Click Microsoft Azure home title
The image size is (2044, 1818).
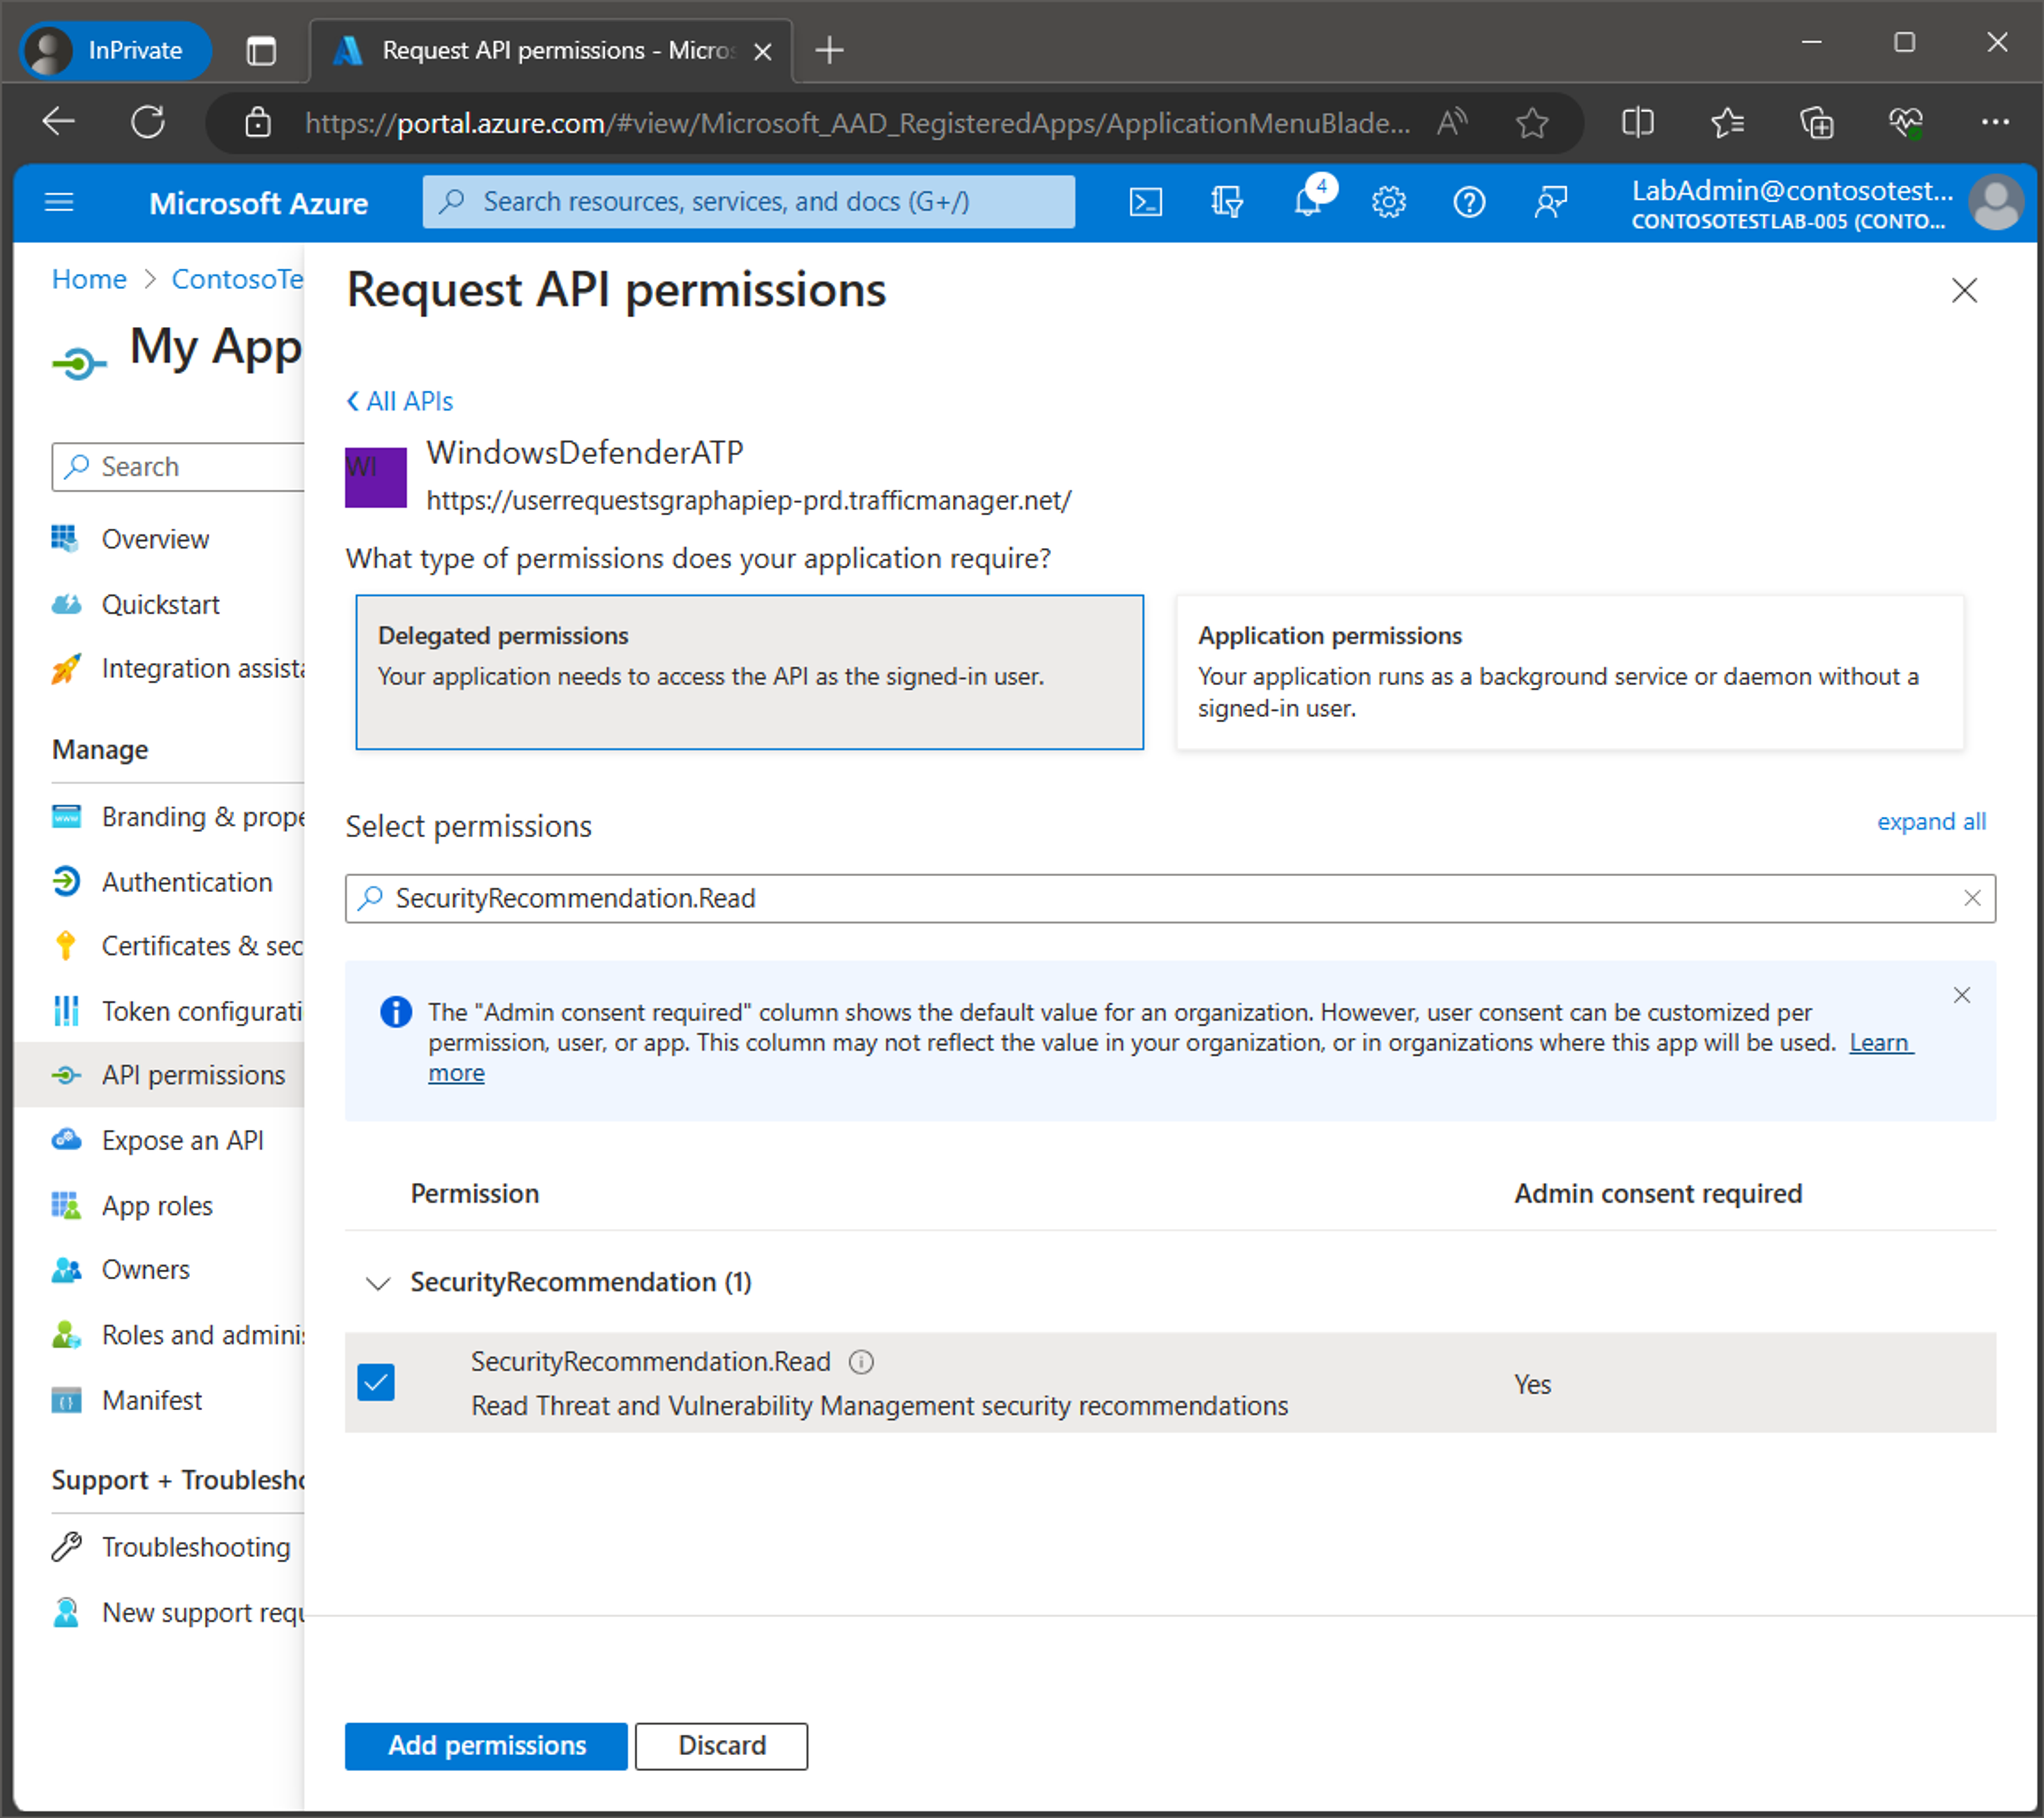click(259, 204)
